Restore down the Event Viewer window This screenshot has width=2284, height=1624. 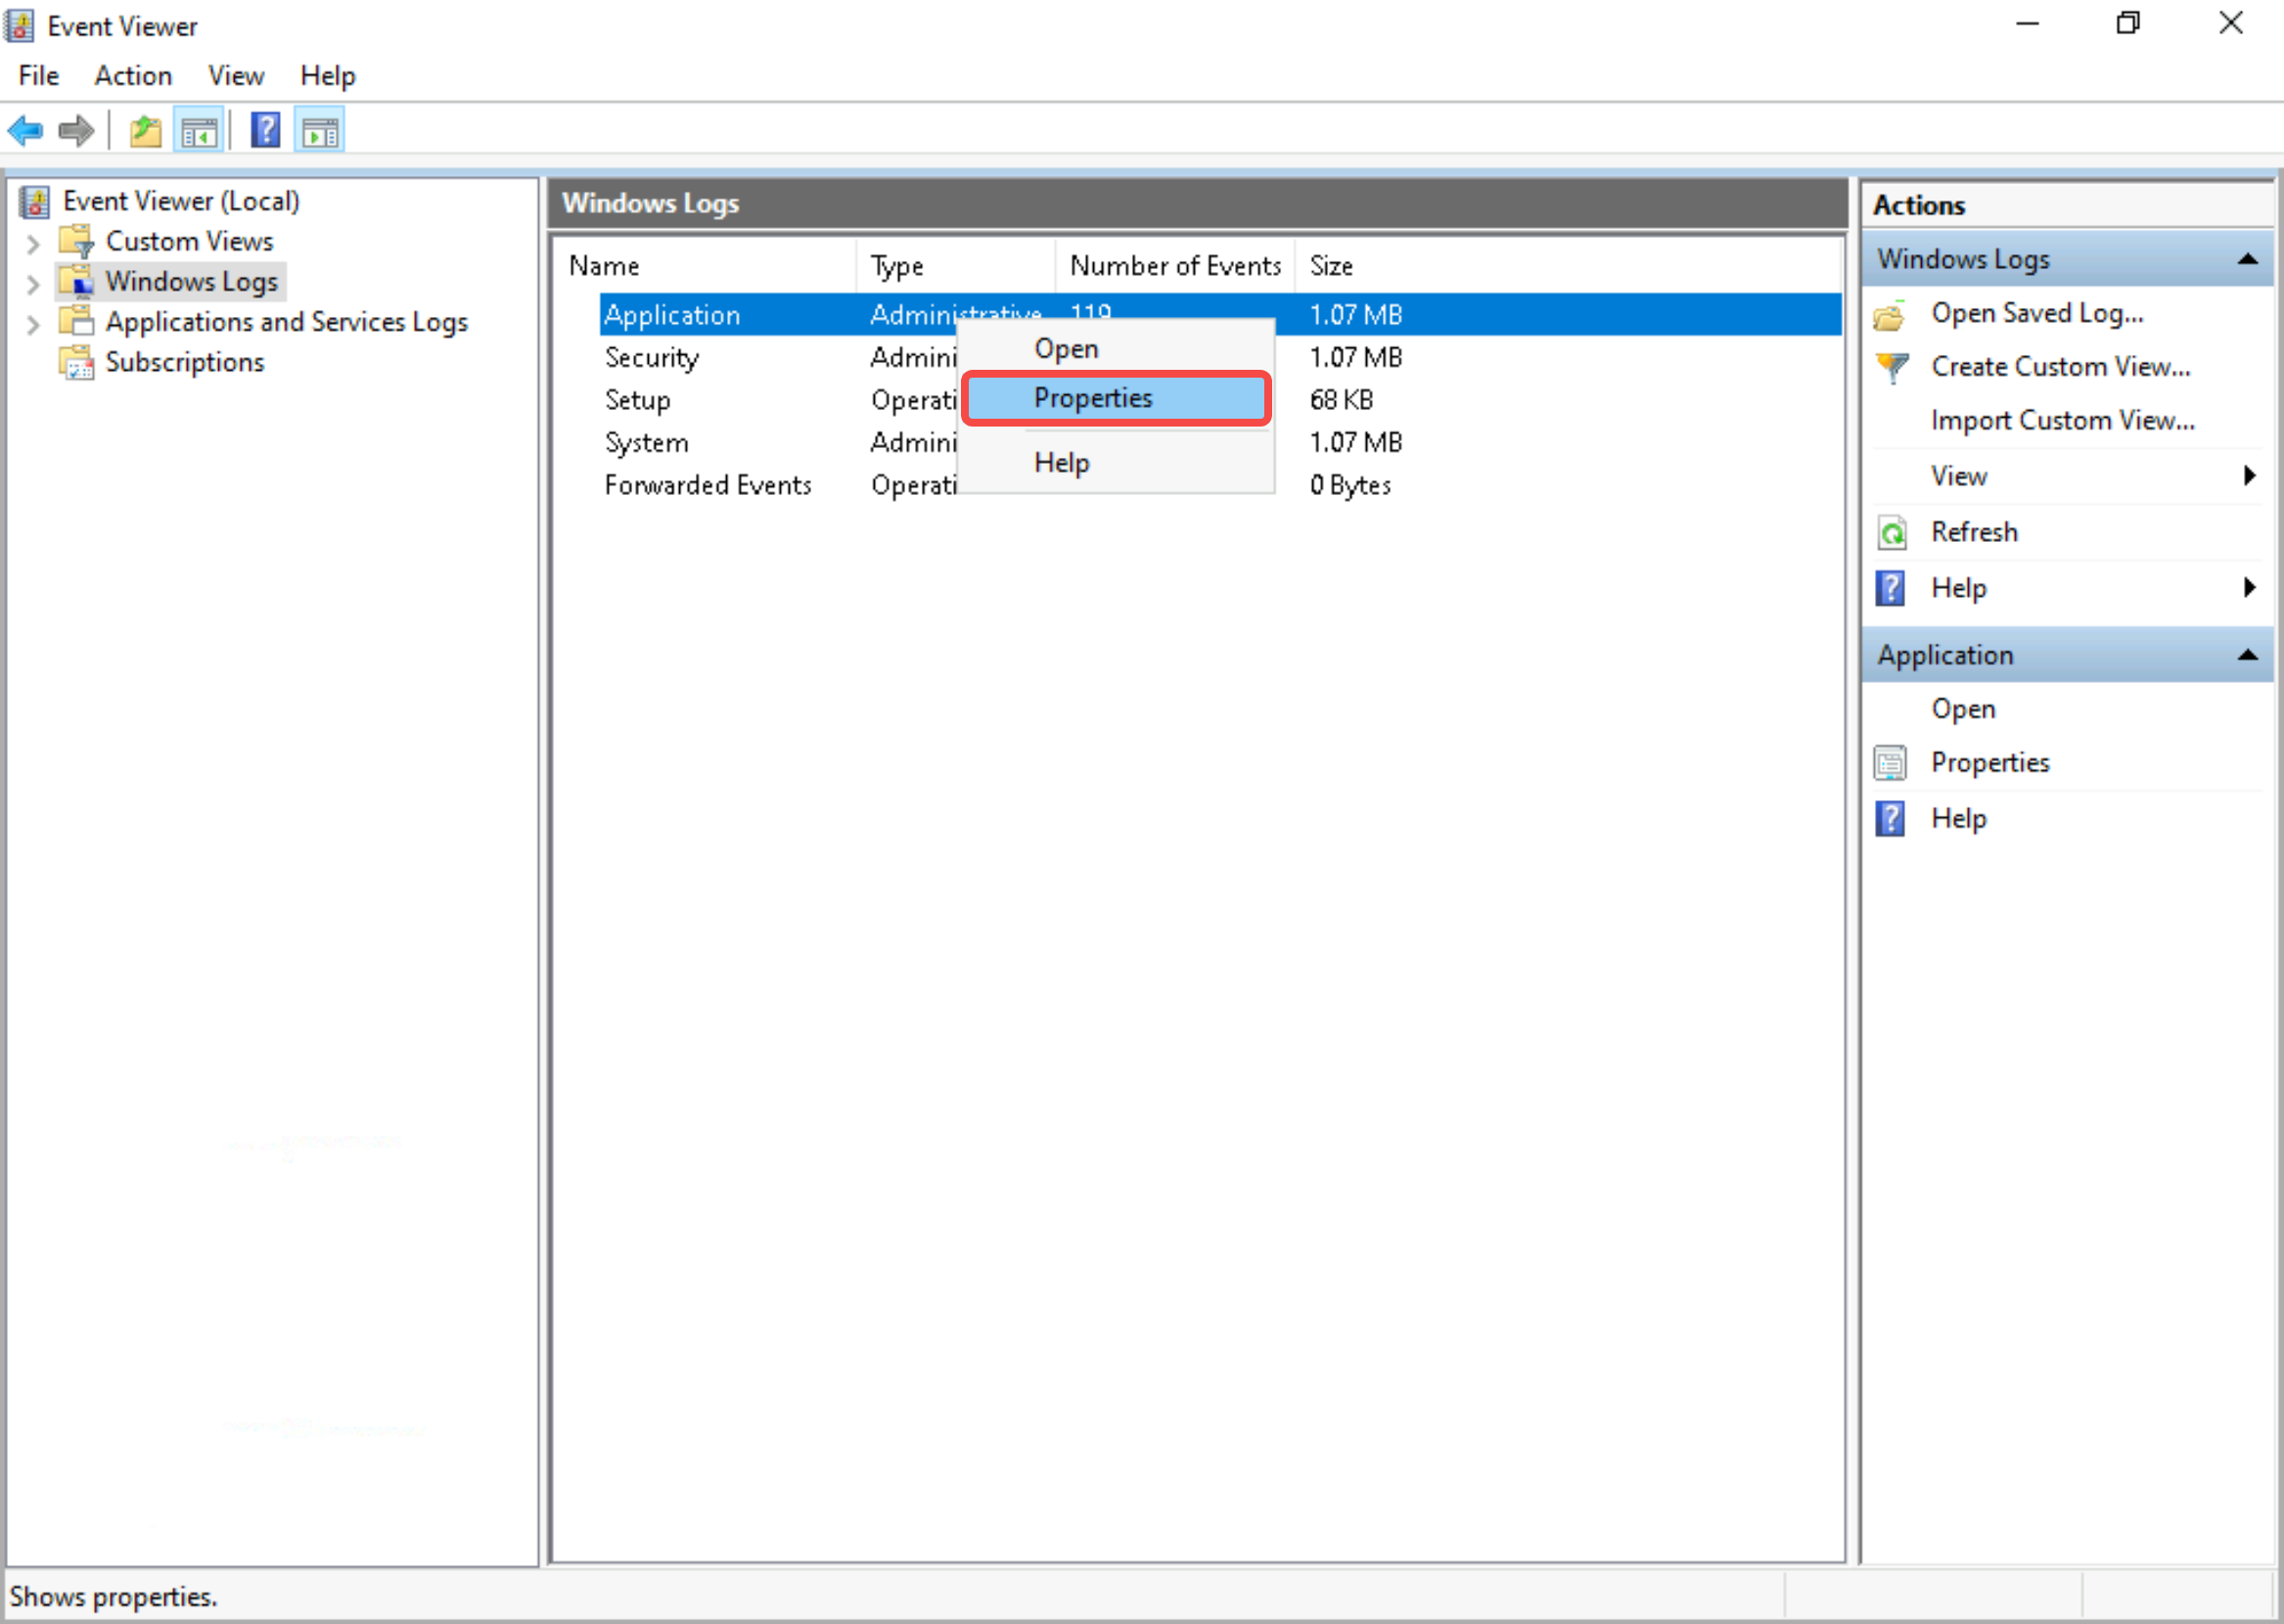[x=2128, y=23]
